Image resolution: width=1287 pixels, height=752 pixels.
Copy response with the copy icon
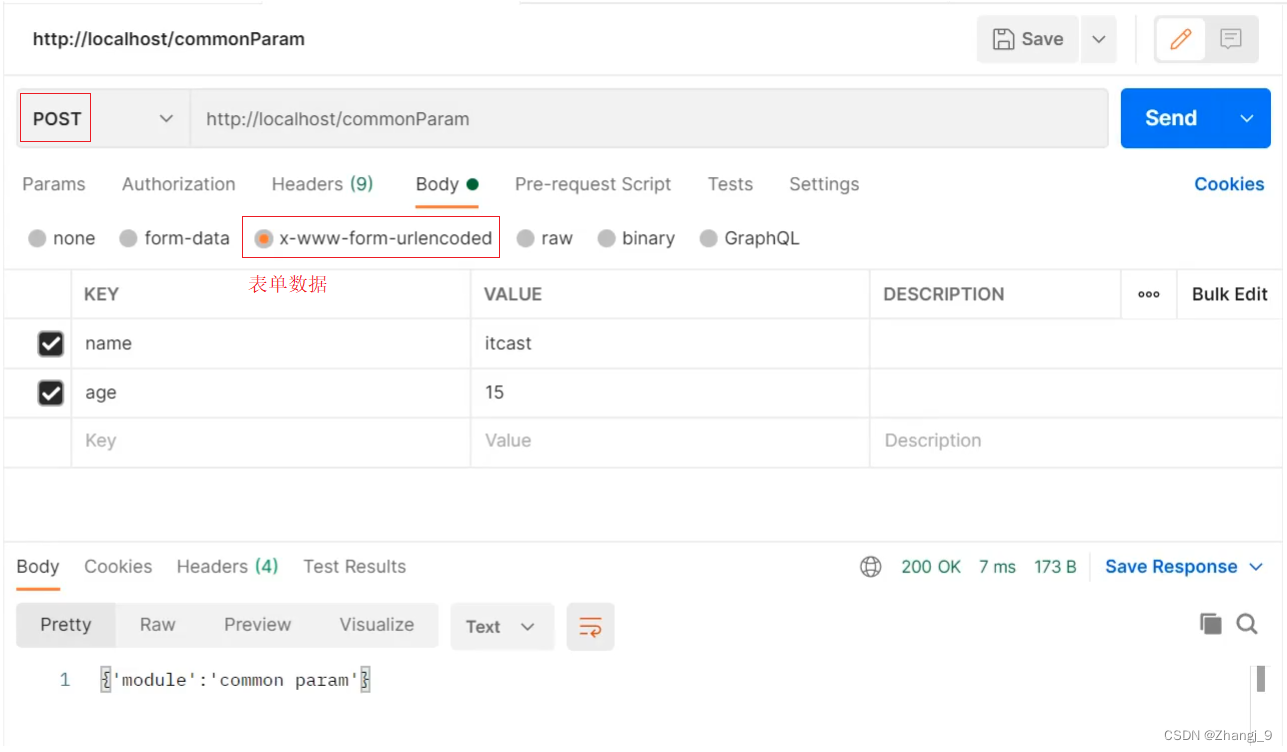coord(1210,624)
